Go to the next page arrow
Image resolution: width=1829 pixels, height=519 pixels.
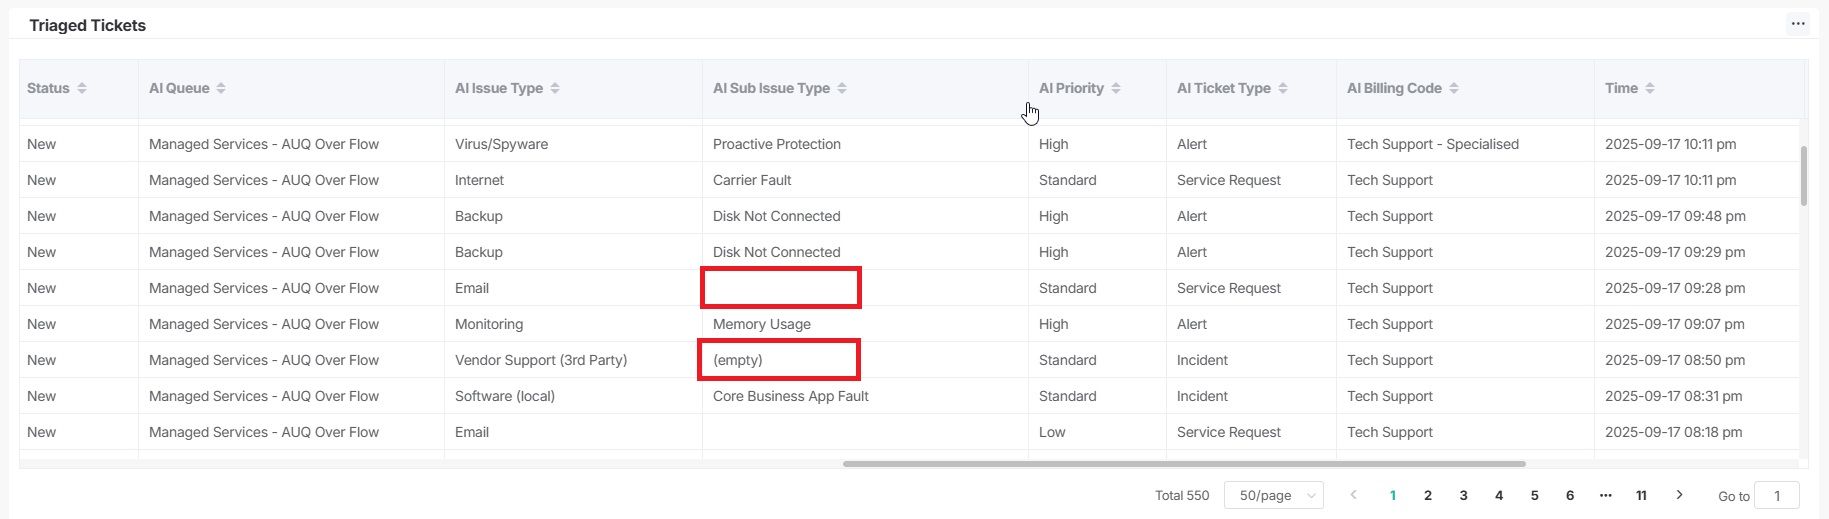coord(1679,495)
